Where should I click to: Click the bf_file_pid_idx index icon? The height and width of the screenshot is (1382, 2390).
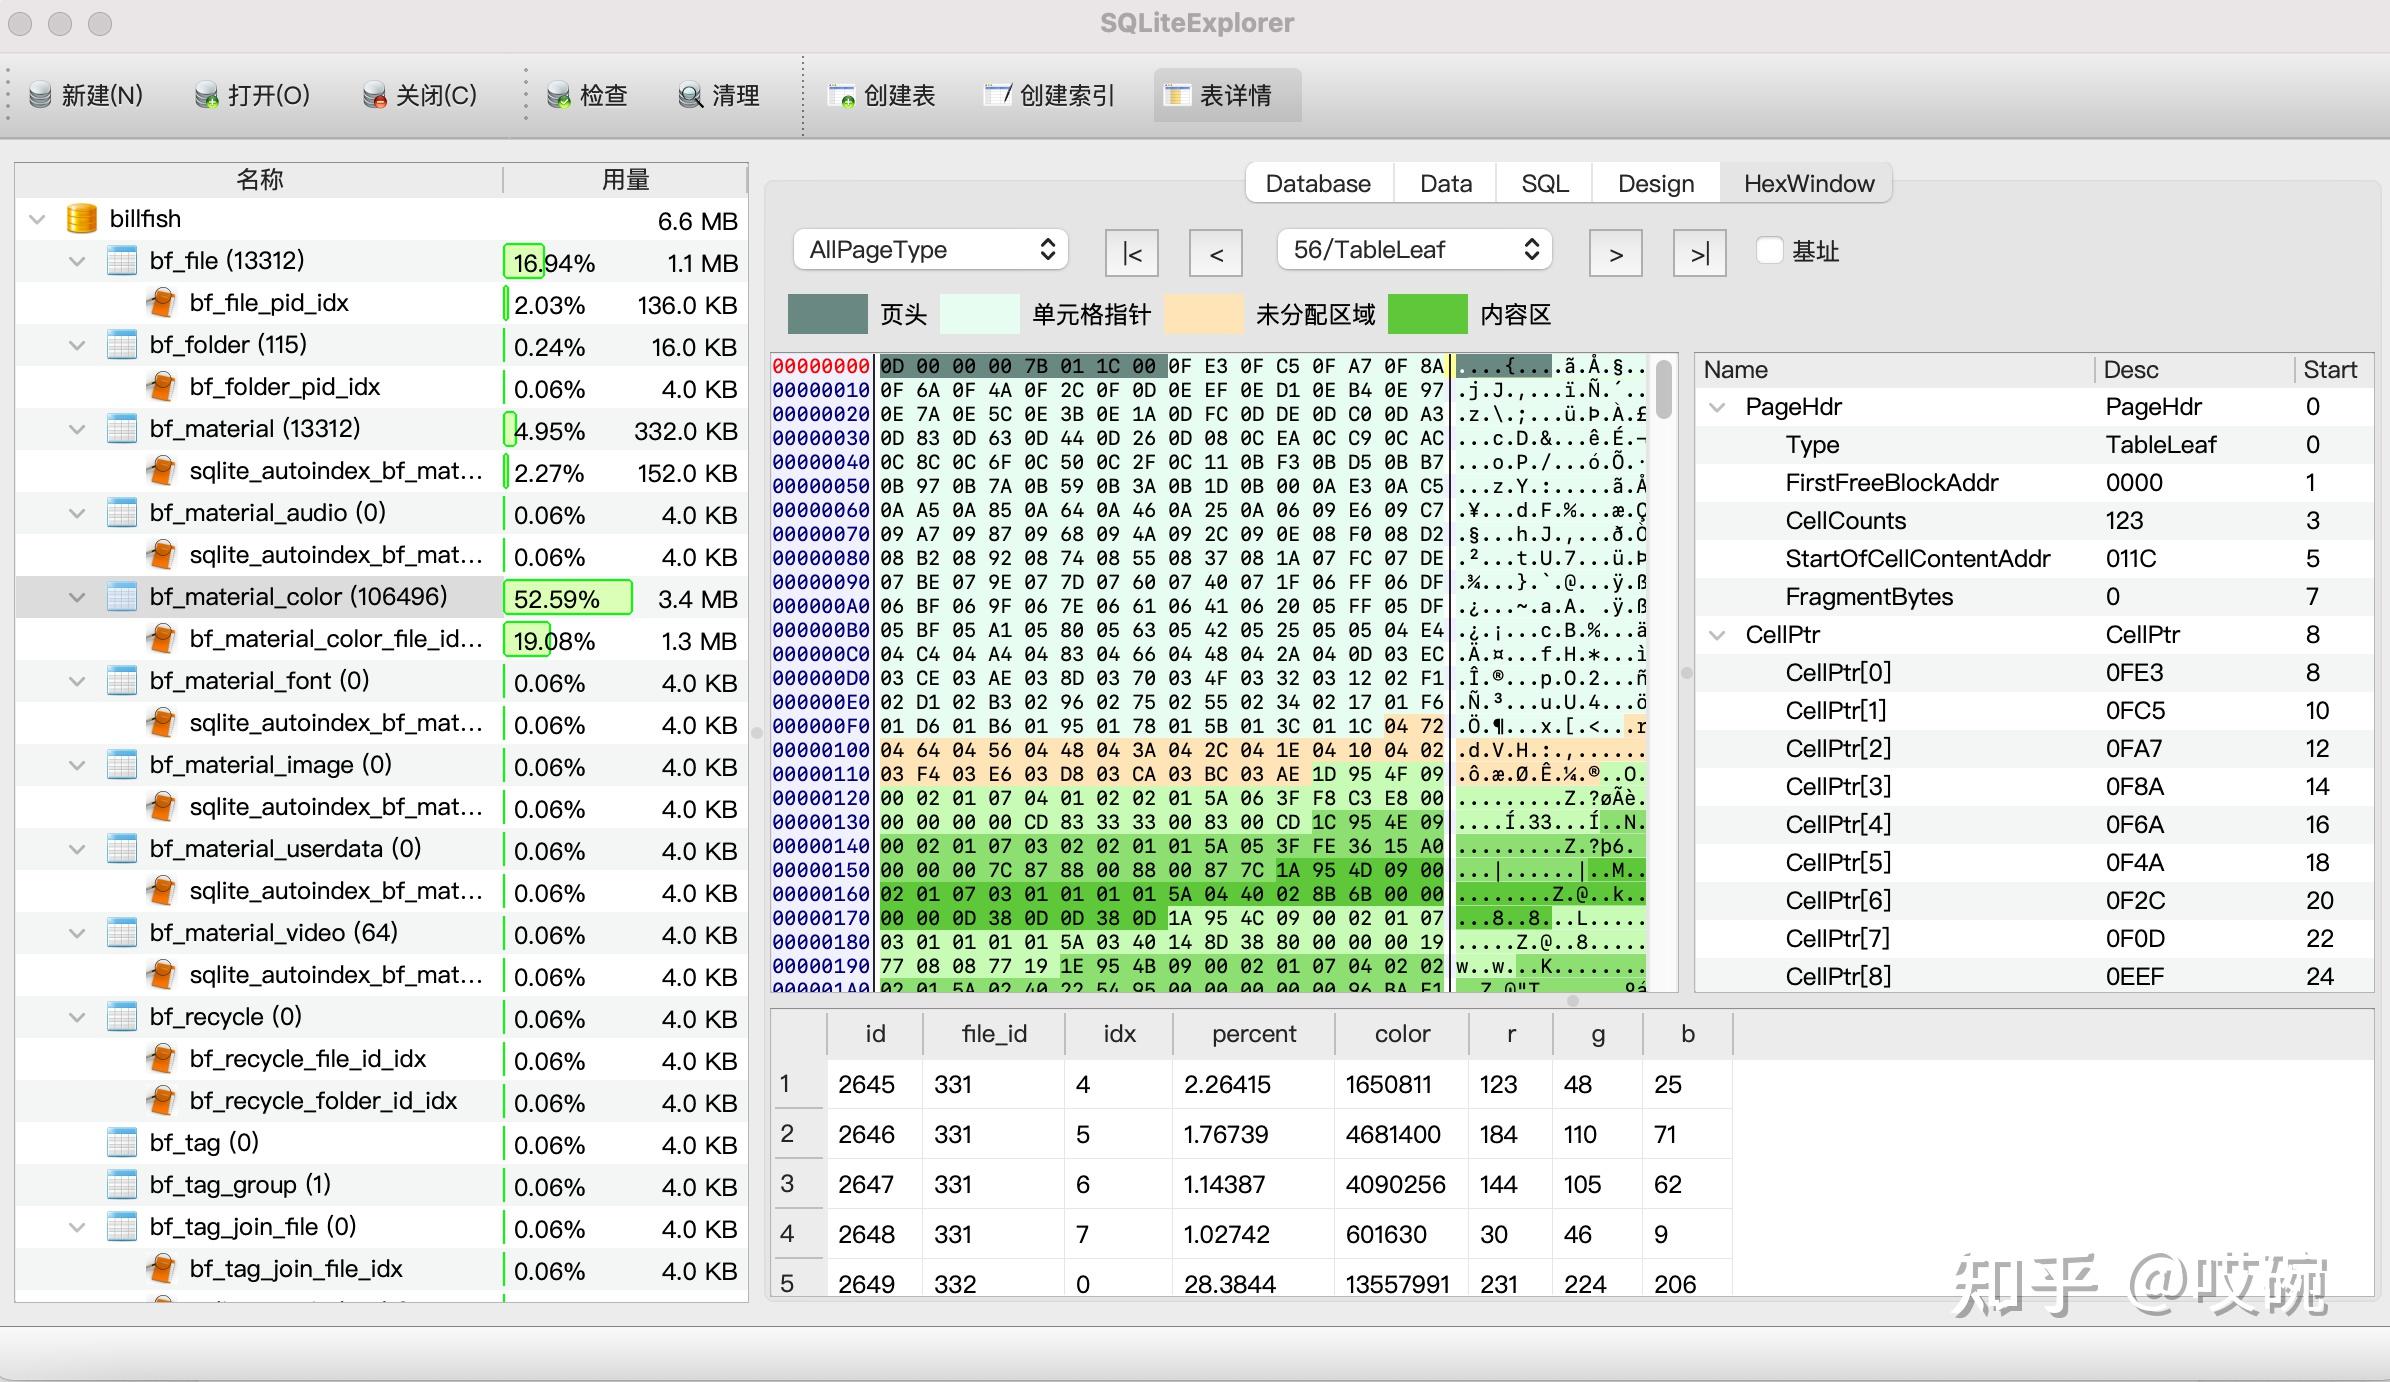click(x=161, y=303)
